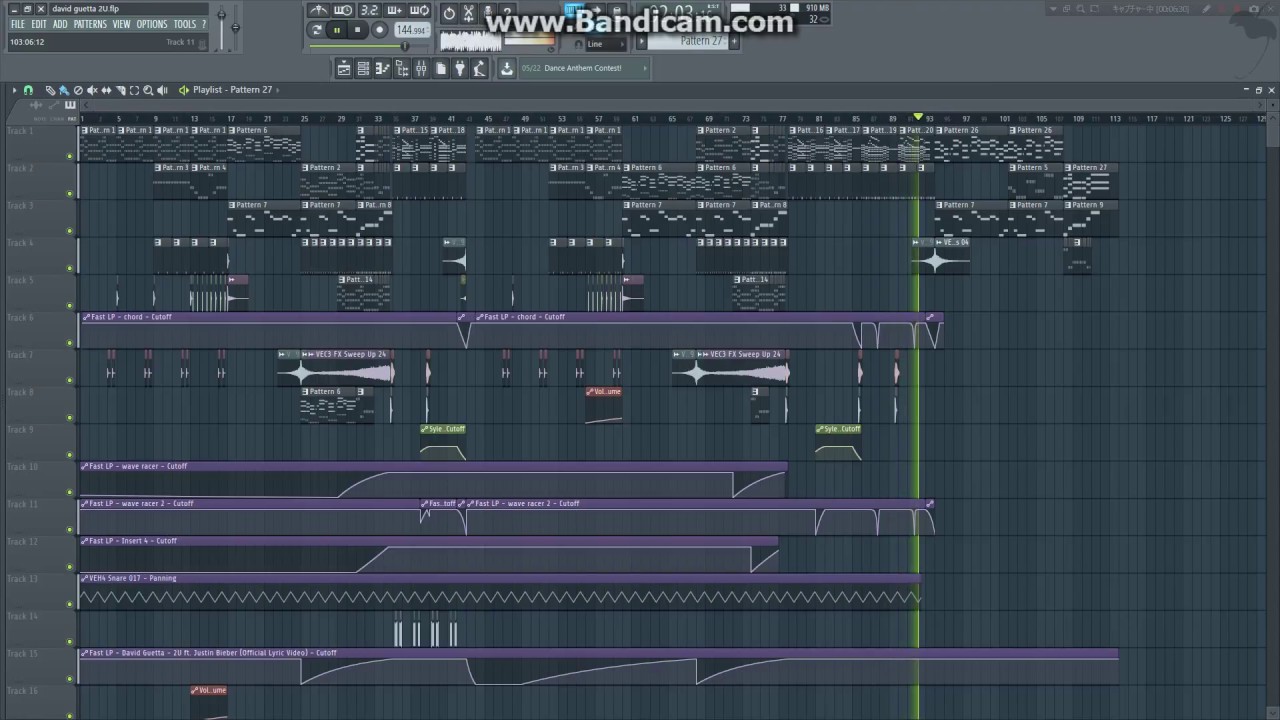This screenshot has width=1280, height=720.
Task: Mute Track 10 with its green LED
Action: (x=69, y=492)
